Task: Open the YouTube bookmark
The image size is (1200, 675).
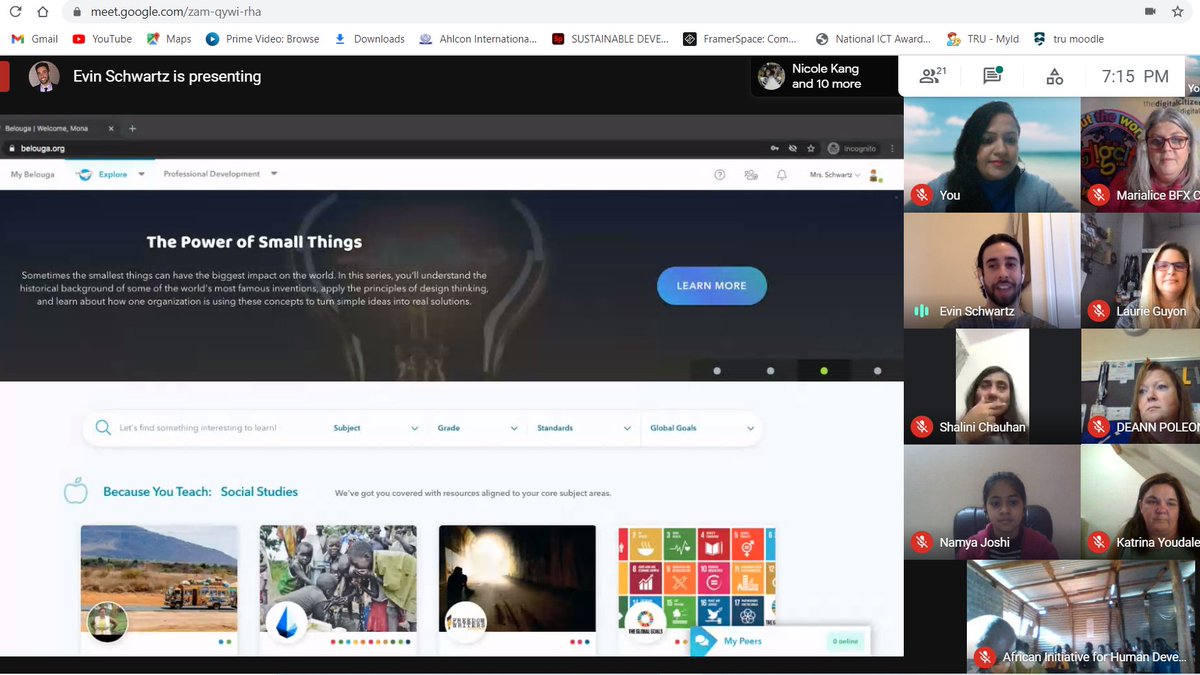Action: pyautogui.click(x=102, y=39)
